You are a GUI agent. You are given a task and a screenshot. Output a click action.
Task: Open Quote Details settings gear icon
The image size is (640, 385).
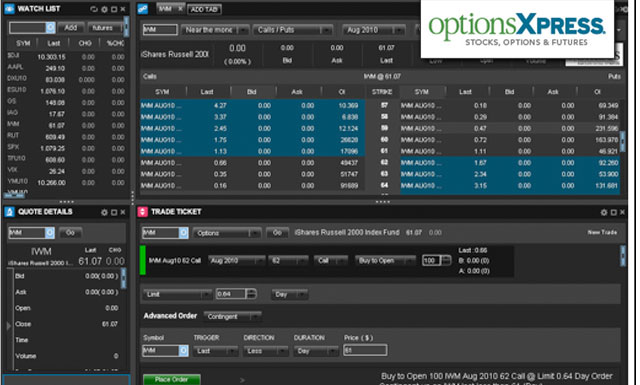pyautogui.click(x=104, y=212)
